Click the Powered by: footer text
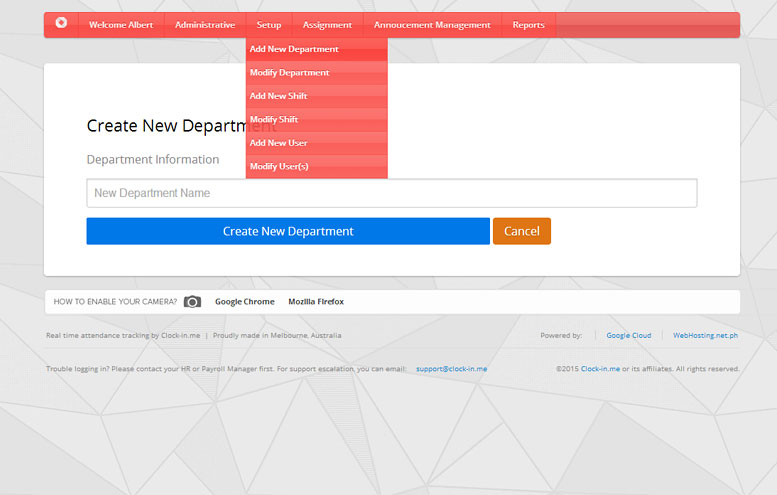 [x=561, y=335]
